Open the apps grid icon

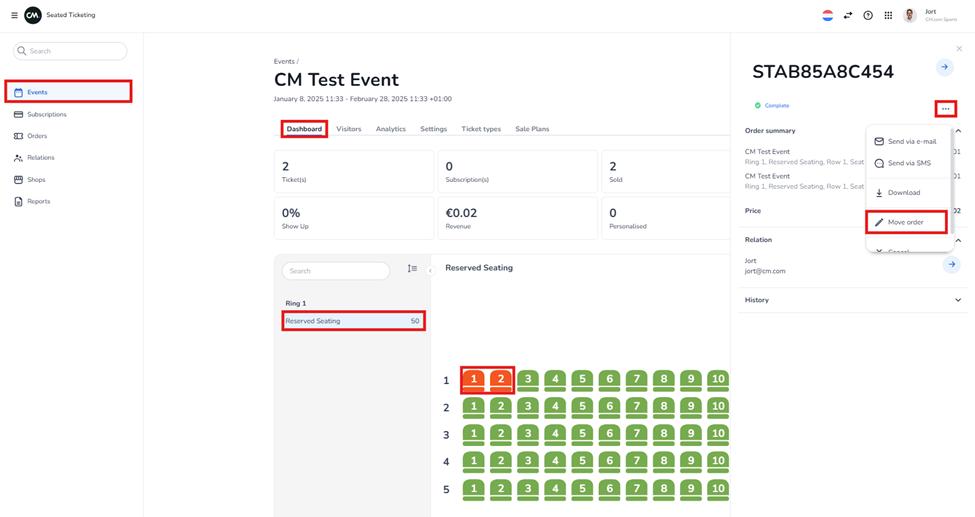888,15
